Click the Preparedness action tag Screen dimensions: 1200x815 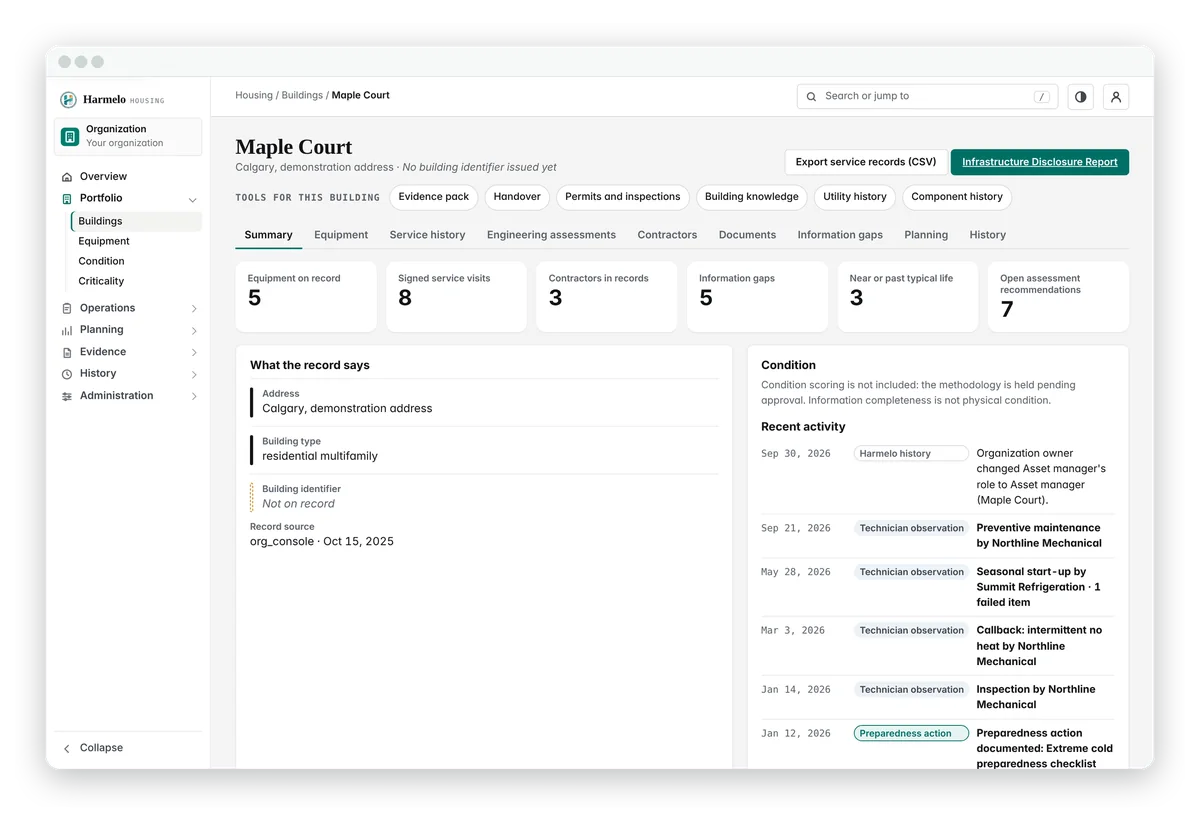point(911,733)
